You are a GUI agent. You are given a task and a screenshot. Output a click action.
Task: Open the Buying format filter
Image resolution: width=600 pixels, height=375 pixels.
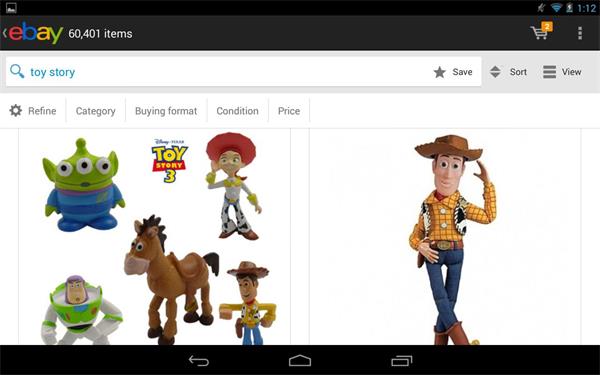(x=166, y=111)
